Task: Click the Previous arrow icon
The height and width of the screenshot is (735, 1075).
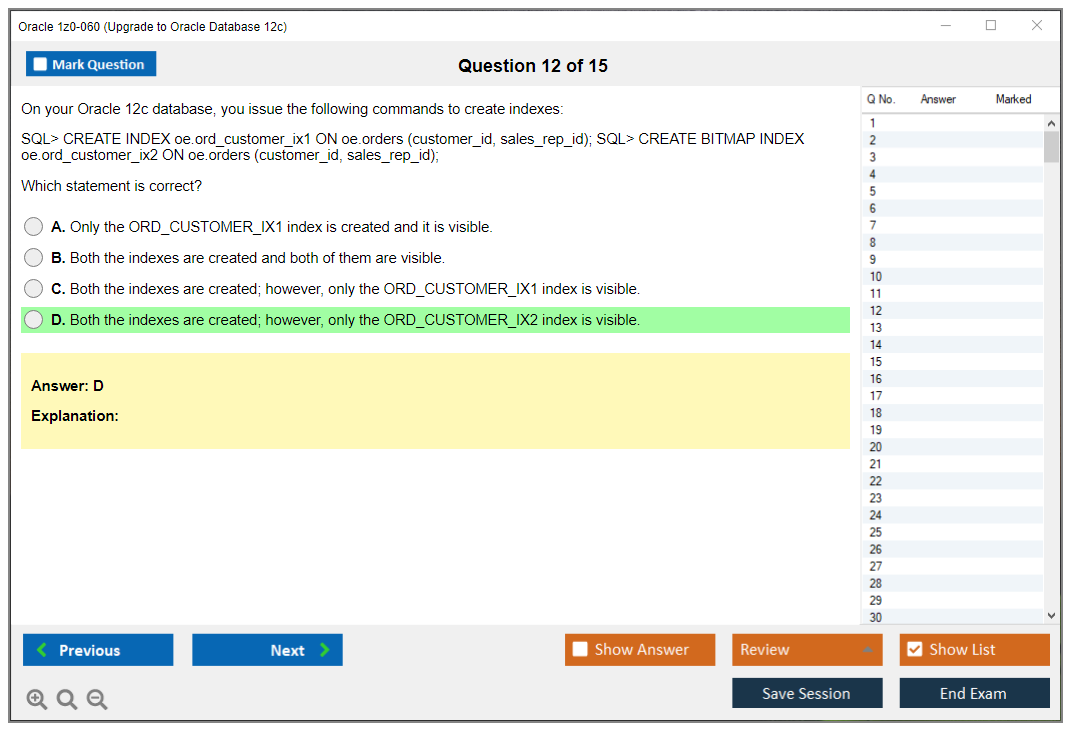Action: [x=41, y=650]
